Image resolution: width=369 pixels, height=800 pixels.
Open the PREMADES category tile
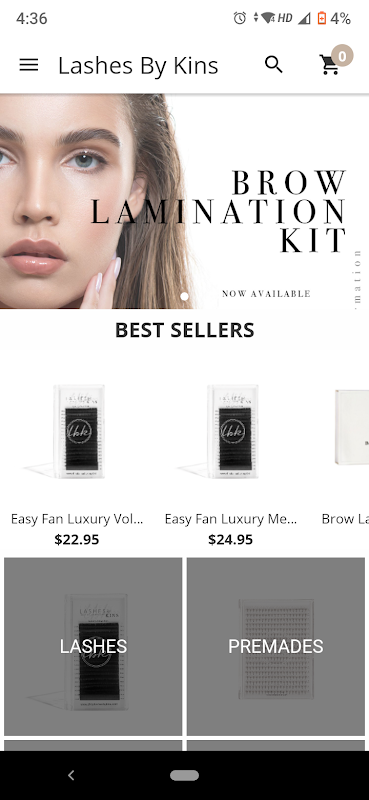point(276,646)
